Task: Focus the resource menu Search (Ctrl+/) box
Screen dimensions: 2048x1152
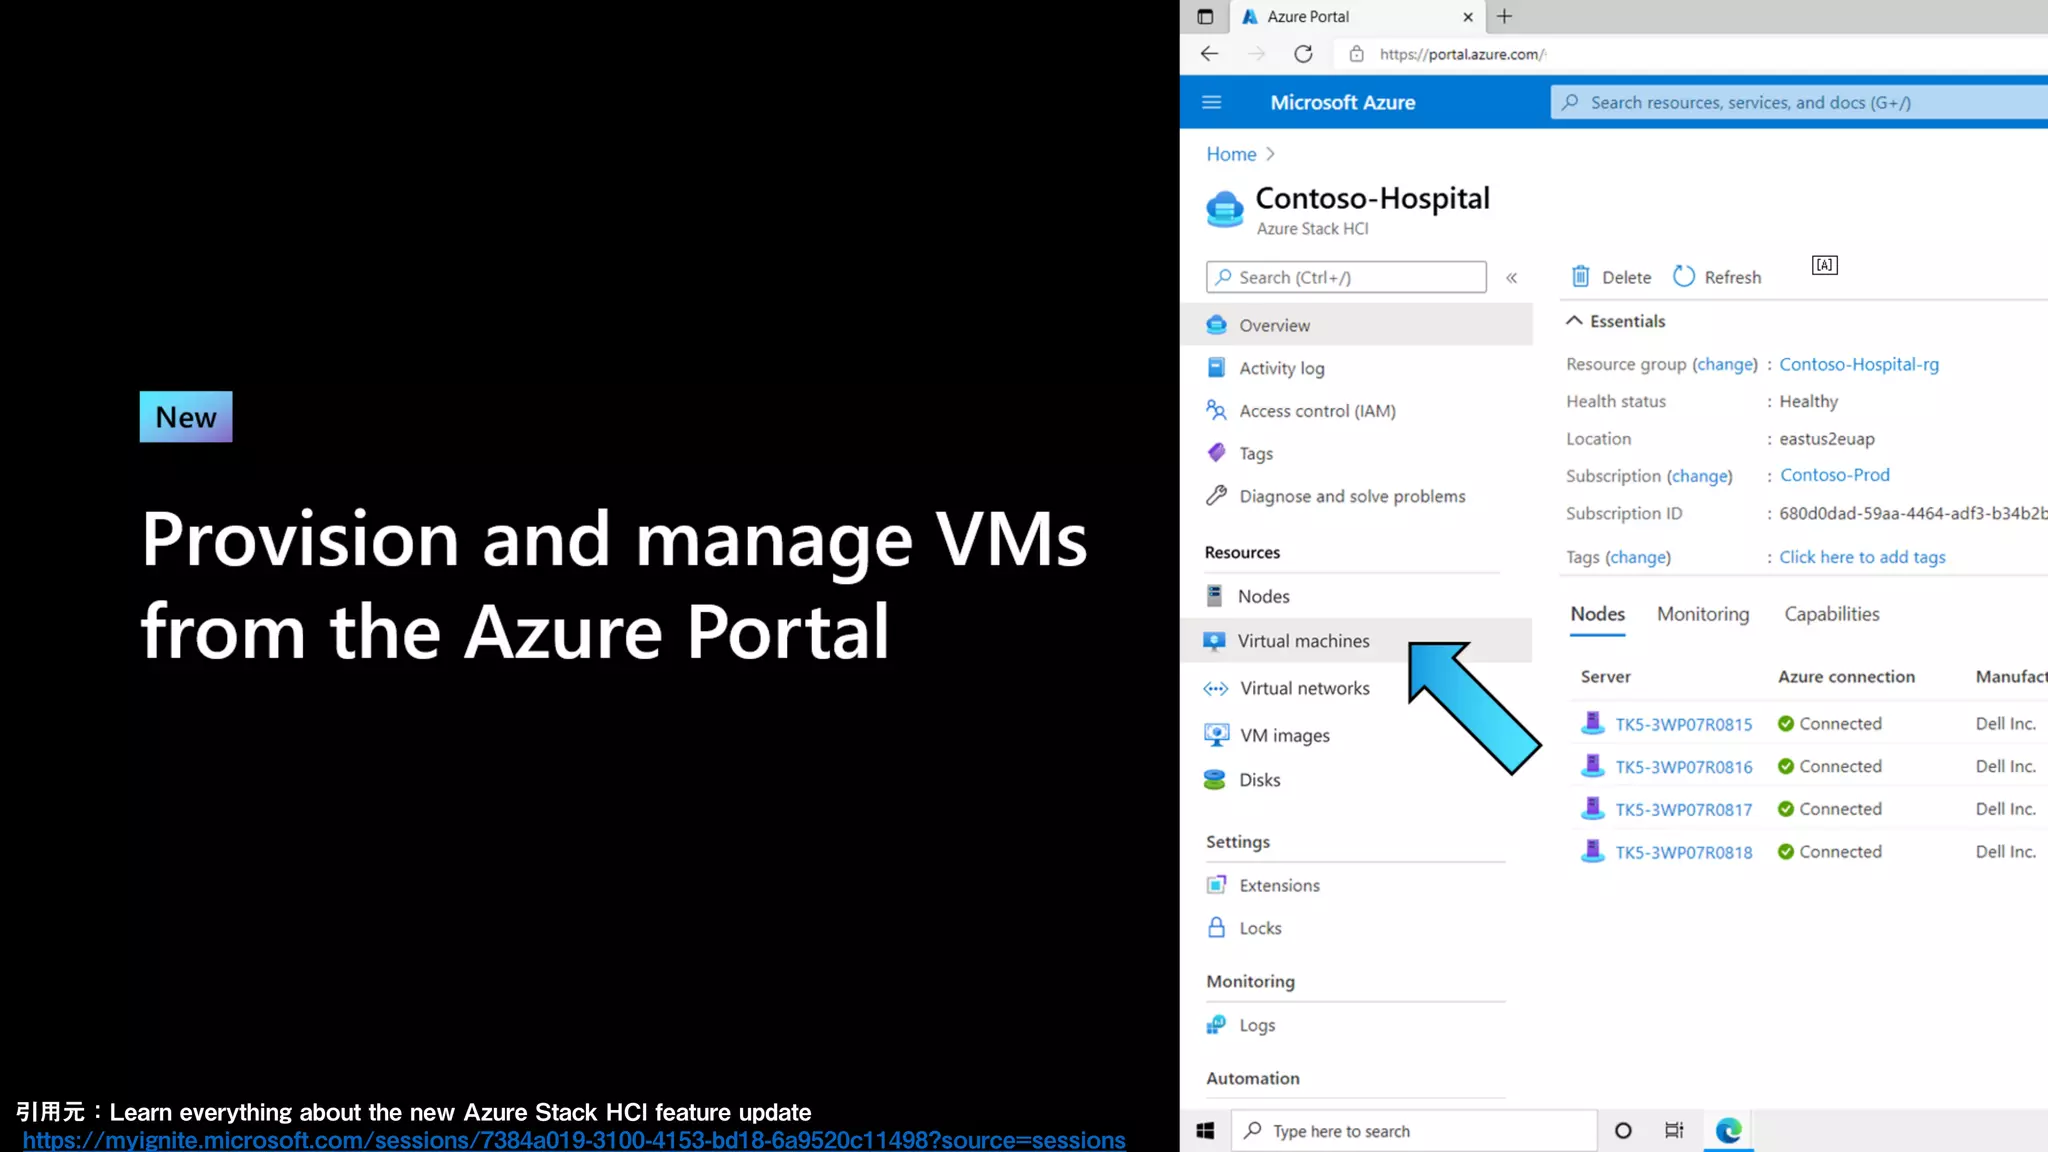Action: [x=1346, y=277]
